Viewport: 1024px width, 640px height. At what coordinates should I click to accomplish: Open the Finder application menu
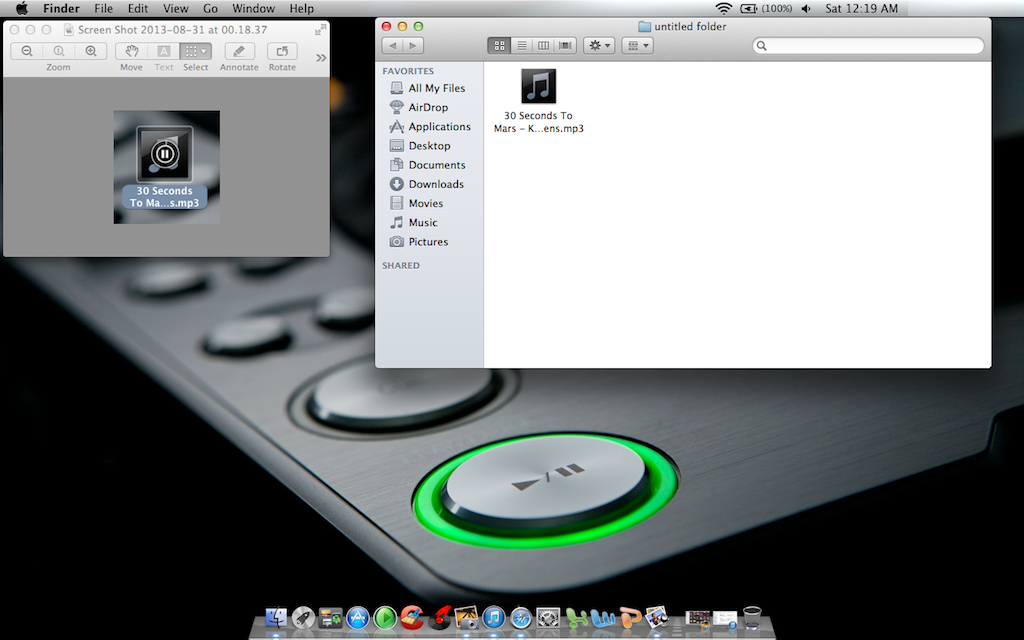click(61, 8)
